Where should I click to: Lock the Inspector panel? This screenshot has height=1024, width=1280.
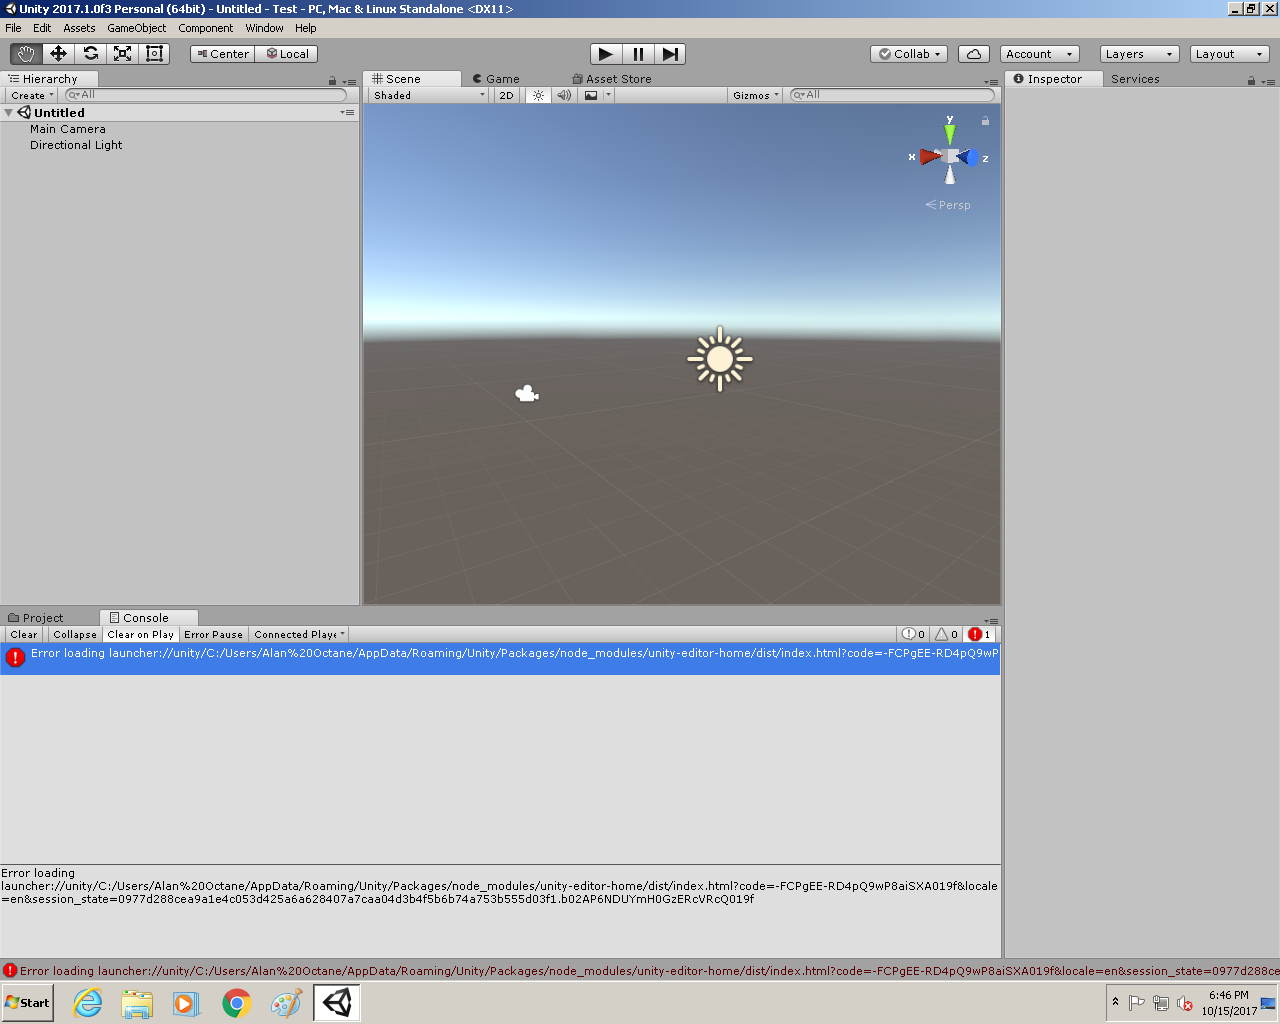(x=1251, y=80)
